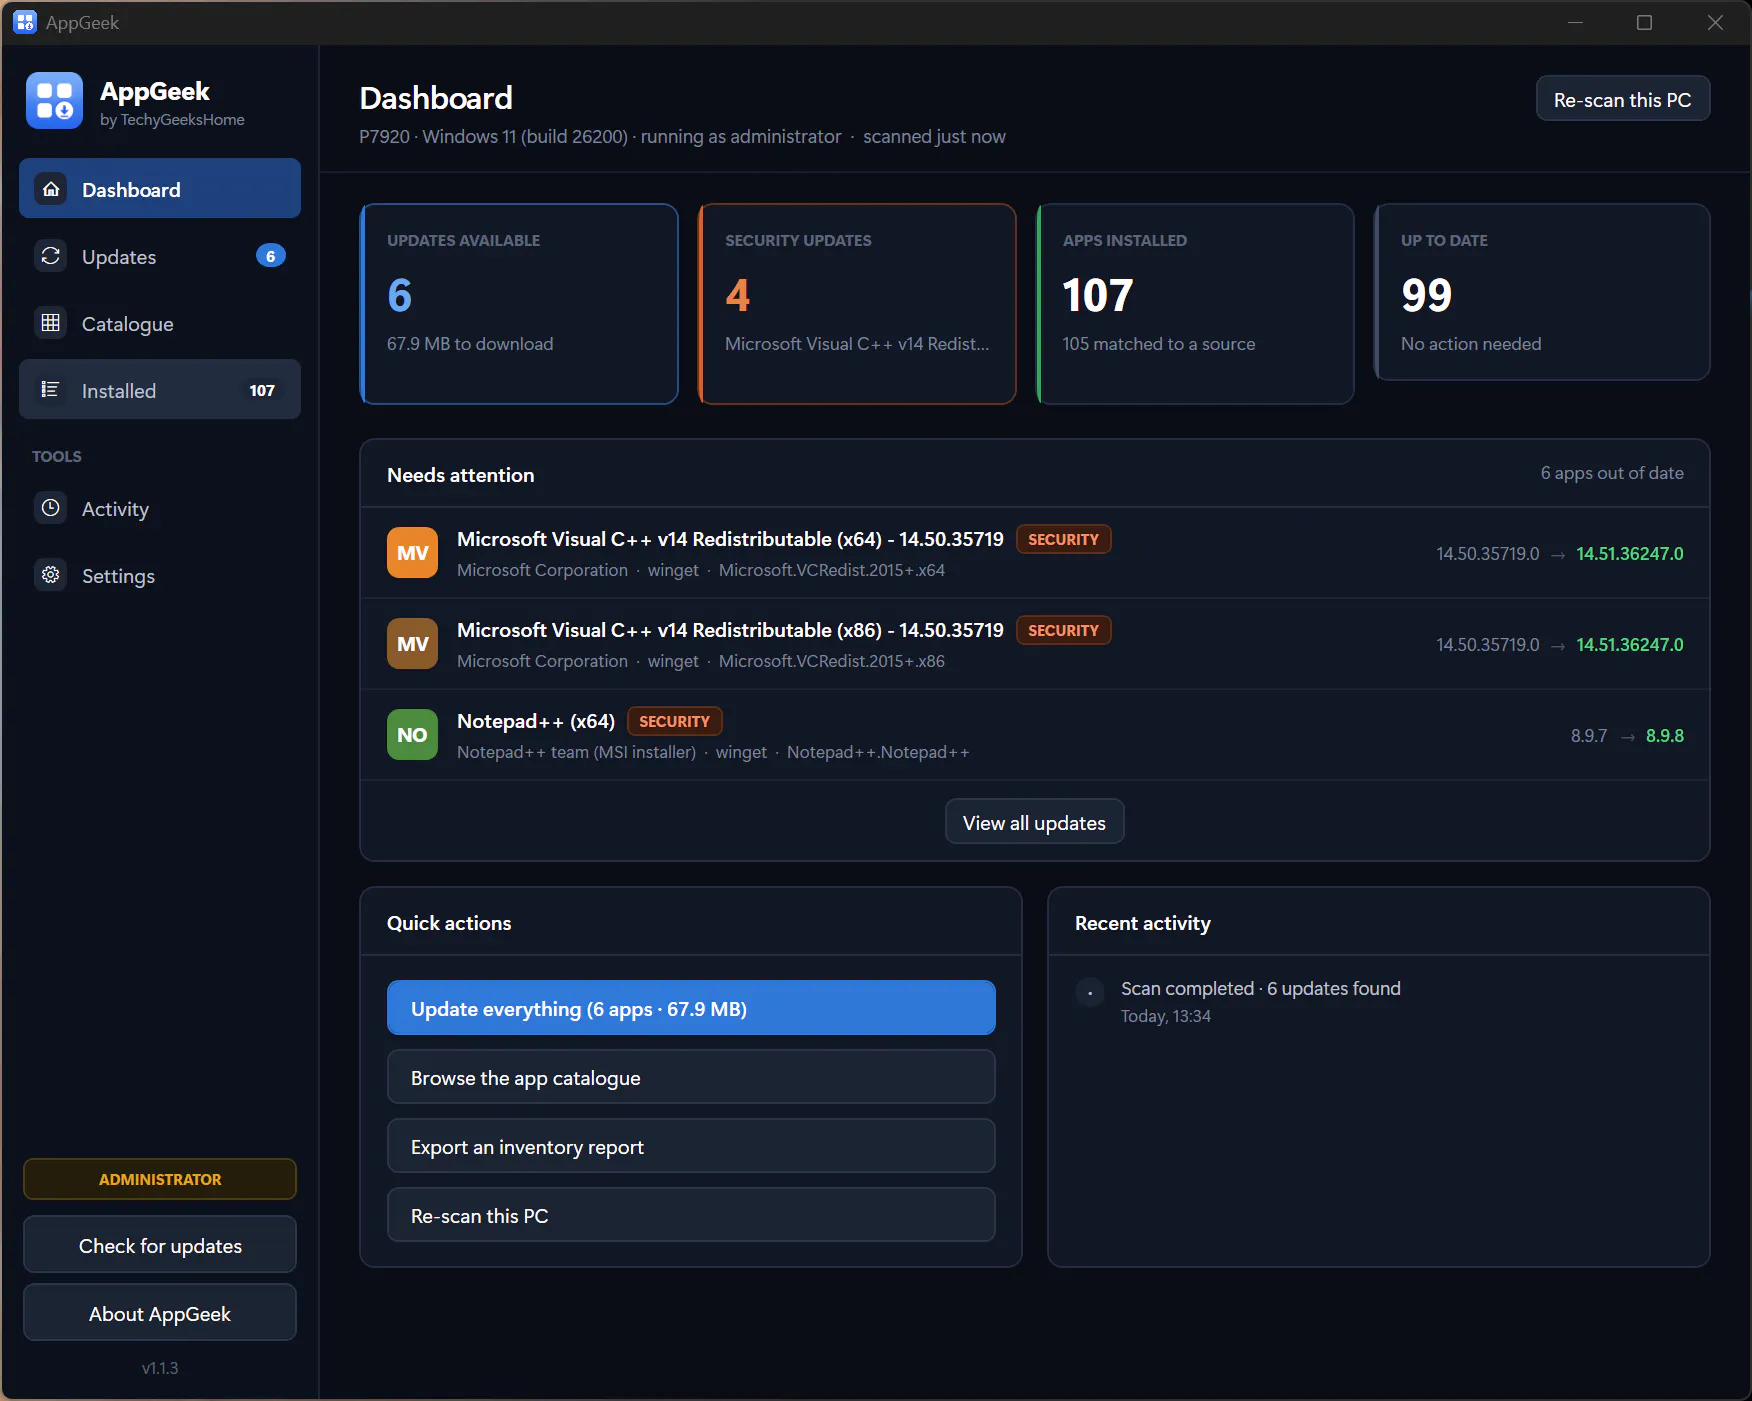Click the Updates refresh icon

point(51,256)
